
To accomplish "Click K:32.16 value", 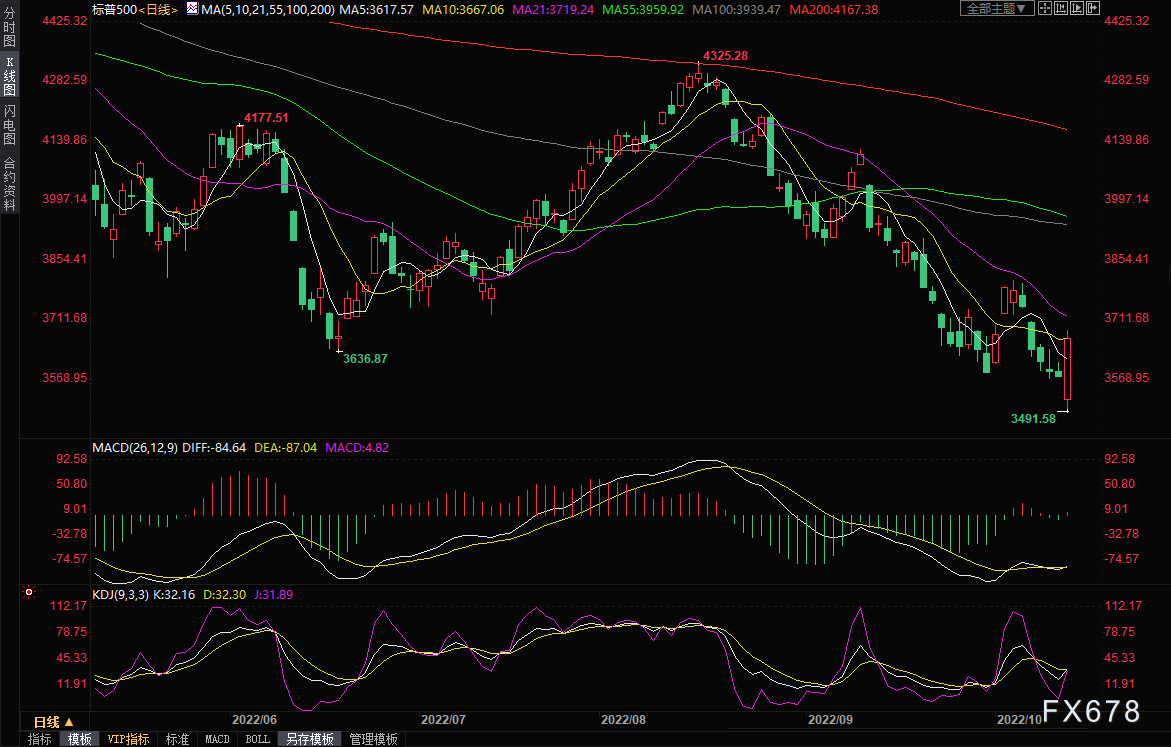I will pos(174,595).
